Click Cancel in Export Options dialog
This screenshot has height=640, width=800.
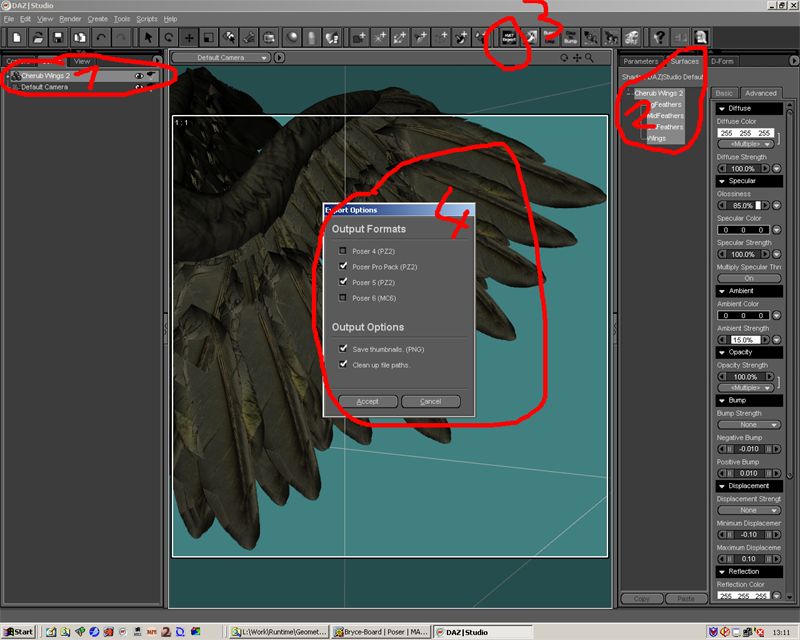click(x=431, y=401)
